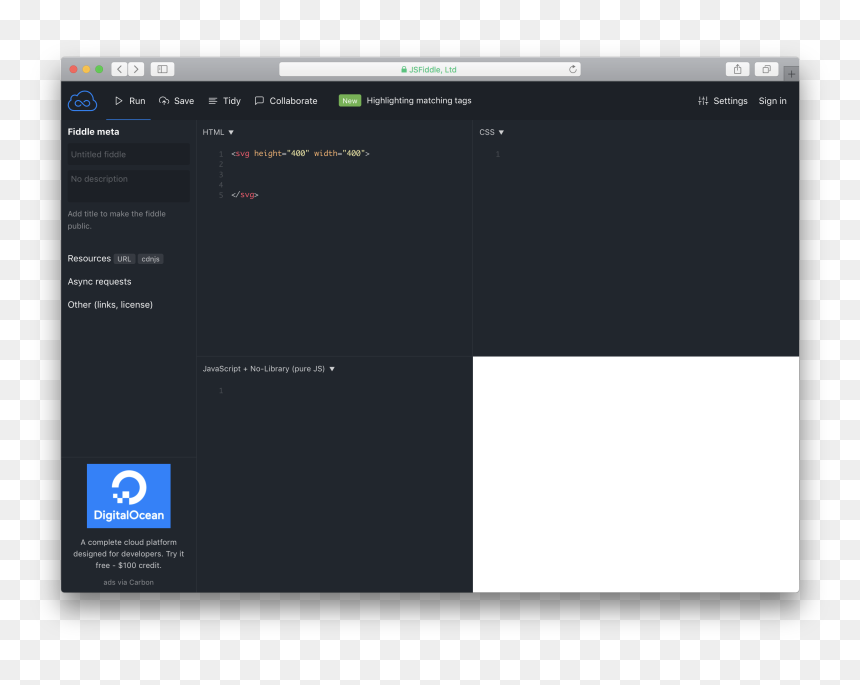The width and height of the screenshot is (860, 685).
Task: Tidy up the code
Action: [225, 101]
